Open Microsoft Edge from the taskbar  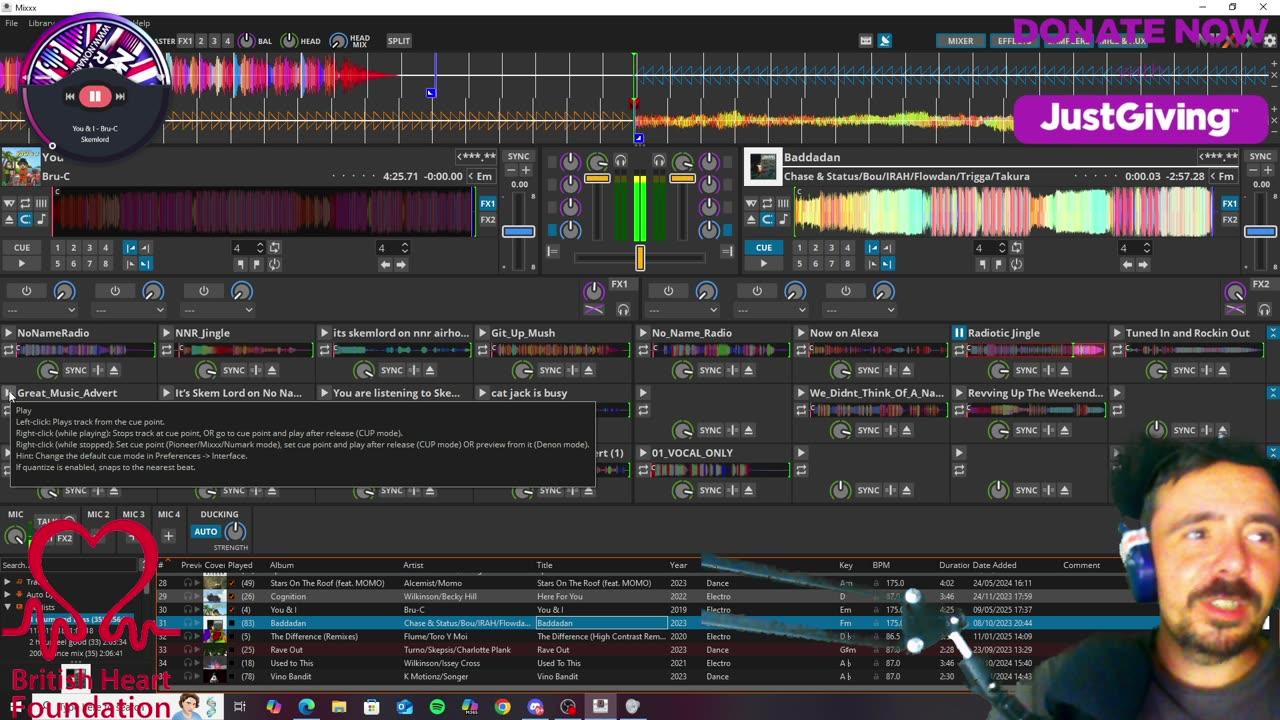pyautogui.click(x=306, y=707)
